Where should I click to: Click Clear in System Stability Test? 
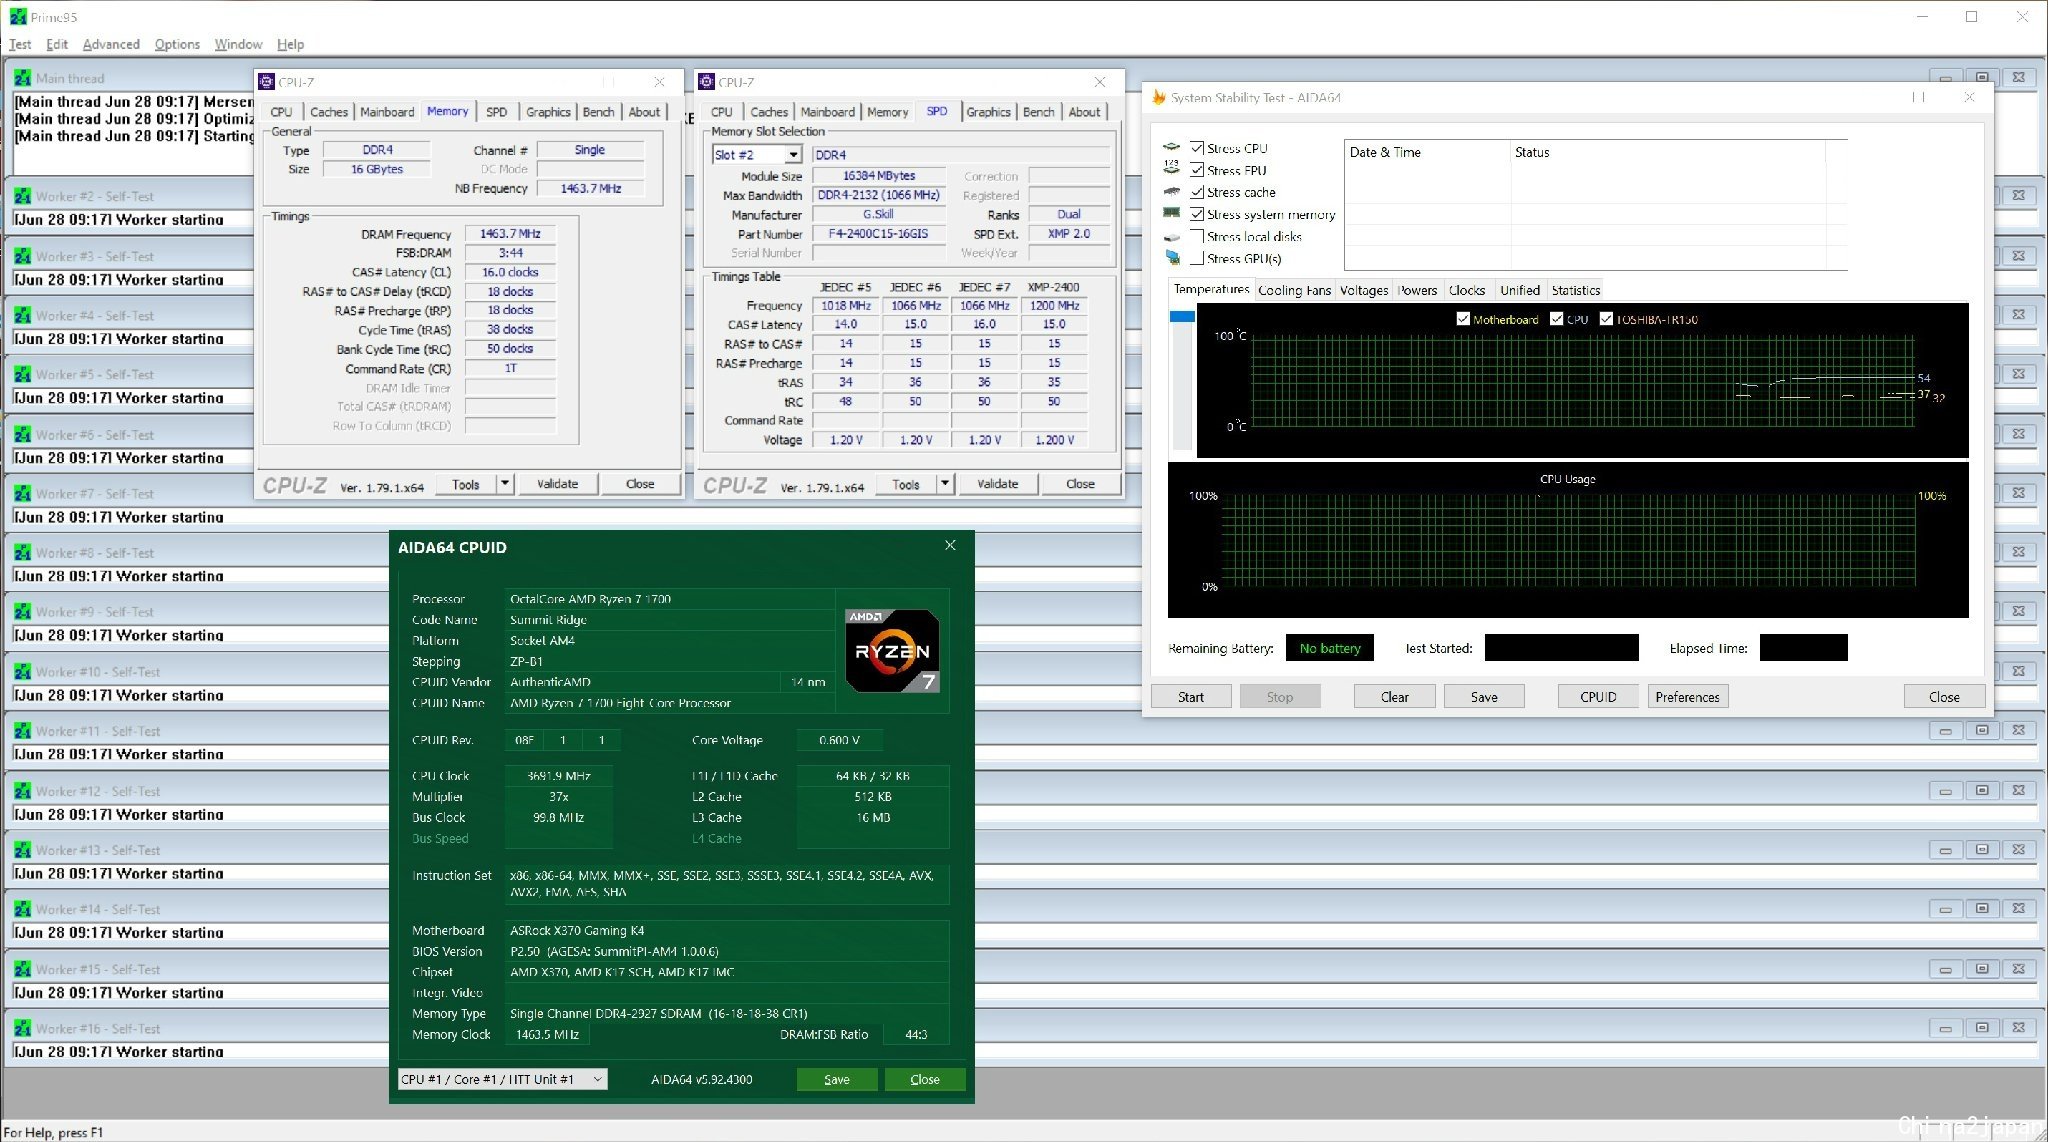(1395, 697)
